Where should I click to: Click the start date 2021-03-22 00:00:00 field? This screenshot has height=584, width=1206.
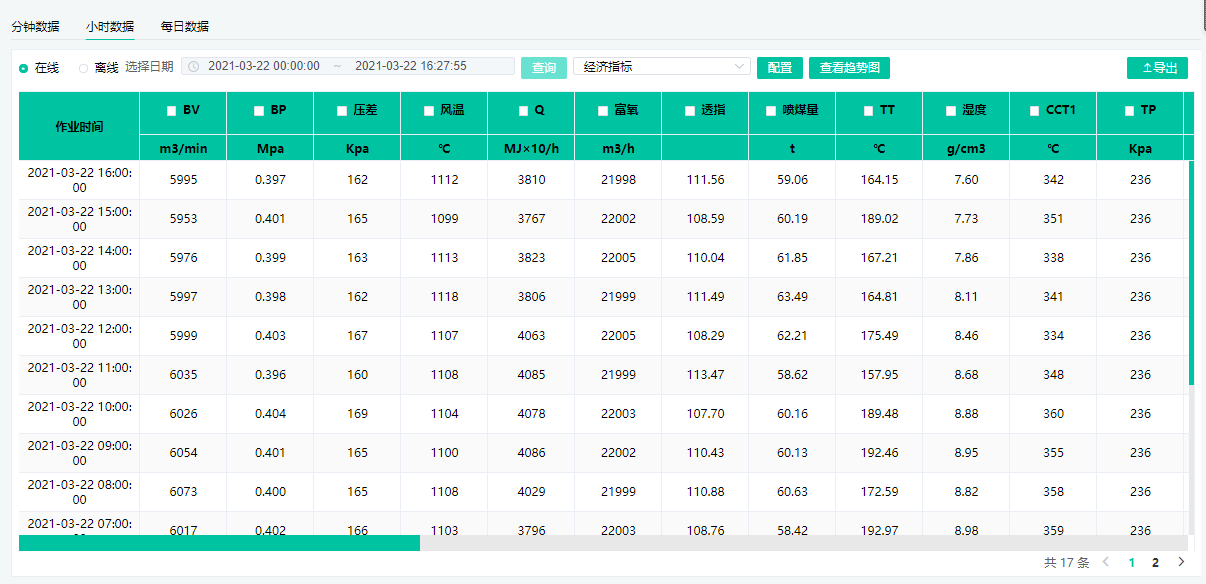264,66
